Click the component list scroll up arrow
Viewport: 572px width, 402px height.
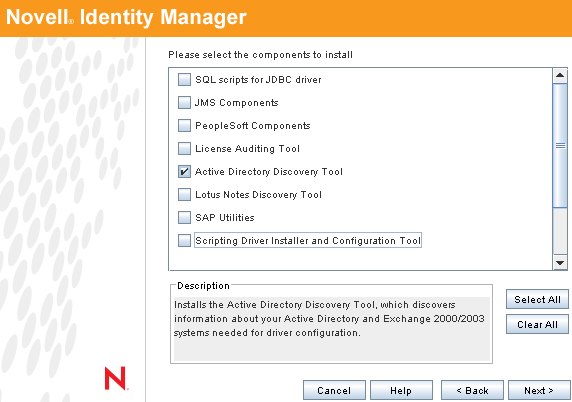(x=560, y=76)
